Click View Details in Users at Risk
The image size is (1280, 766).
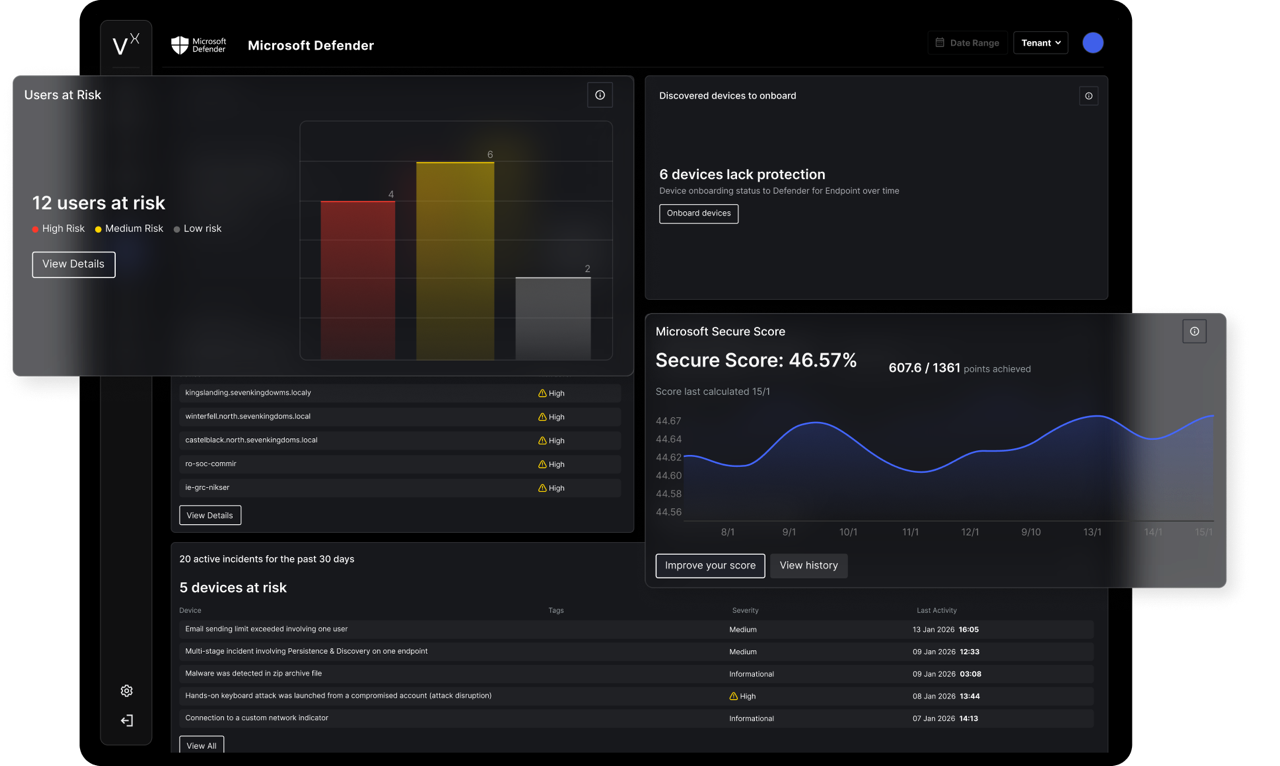[x=74, y=264]
